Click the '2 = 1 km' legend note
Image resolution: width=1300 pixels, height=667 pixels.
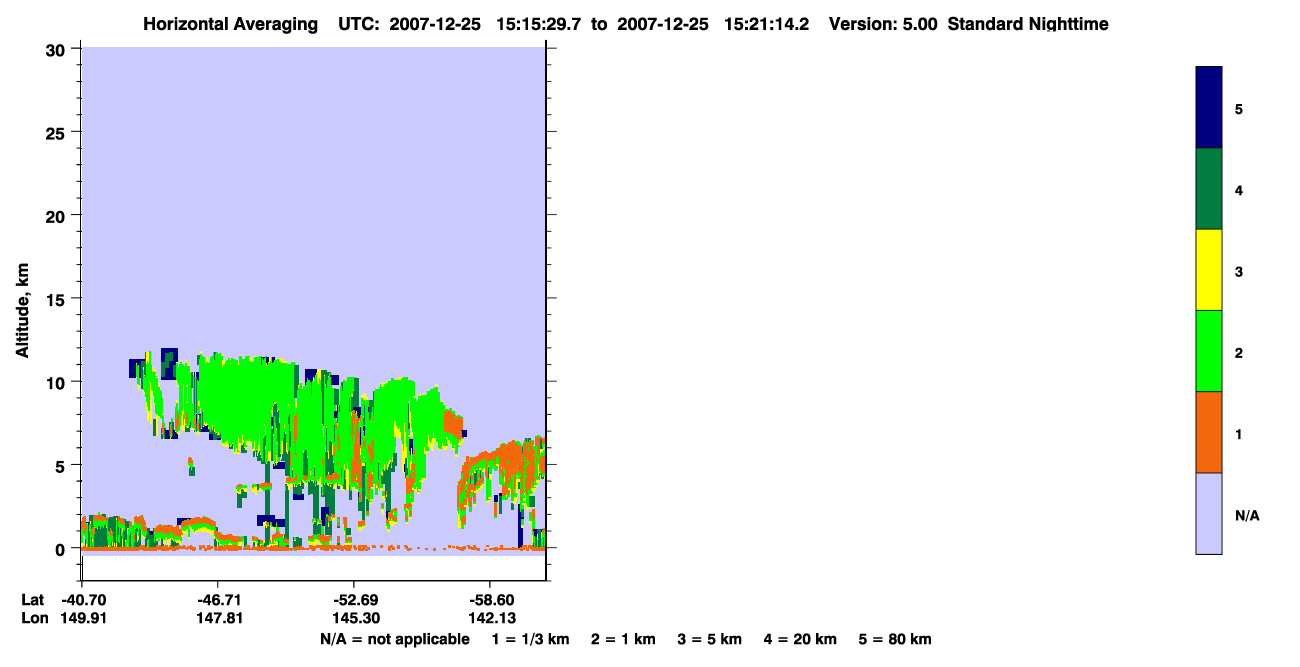pos(623,639)
